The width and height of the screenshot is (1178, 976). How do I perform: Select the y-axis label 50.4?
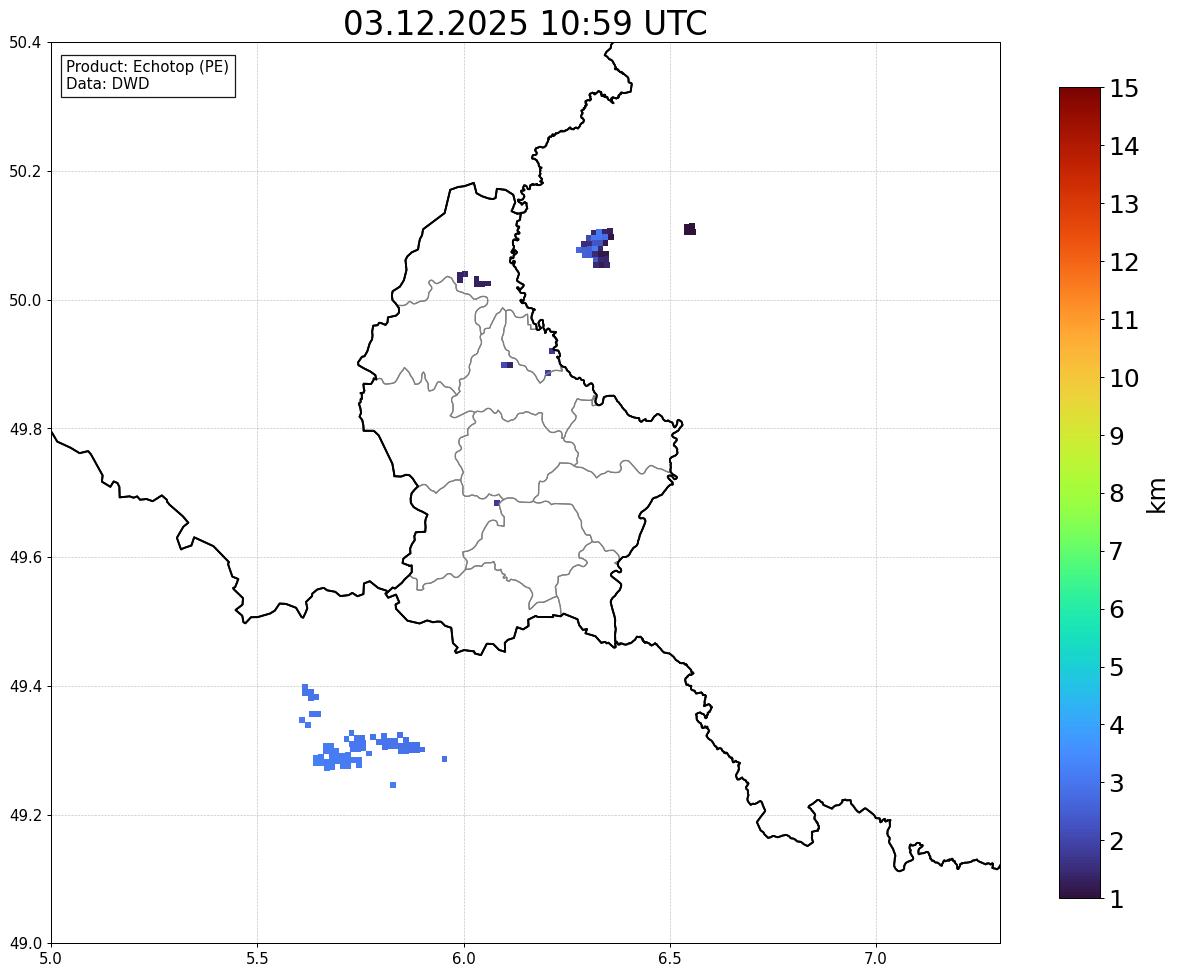(x=25, y=43)
